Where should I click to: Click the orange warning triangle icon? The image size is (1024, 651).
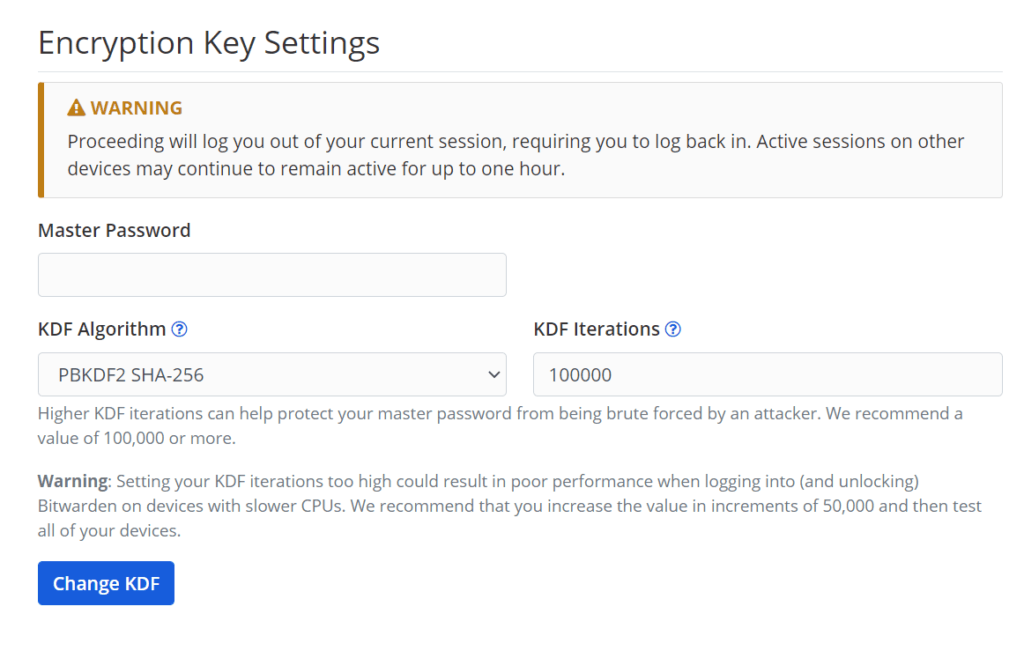(76, 108)
